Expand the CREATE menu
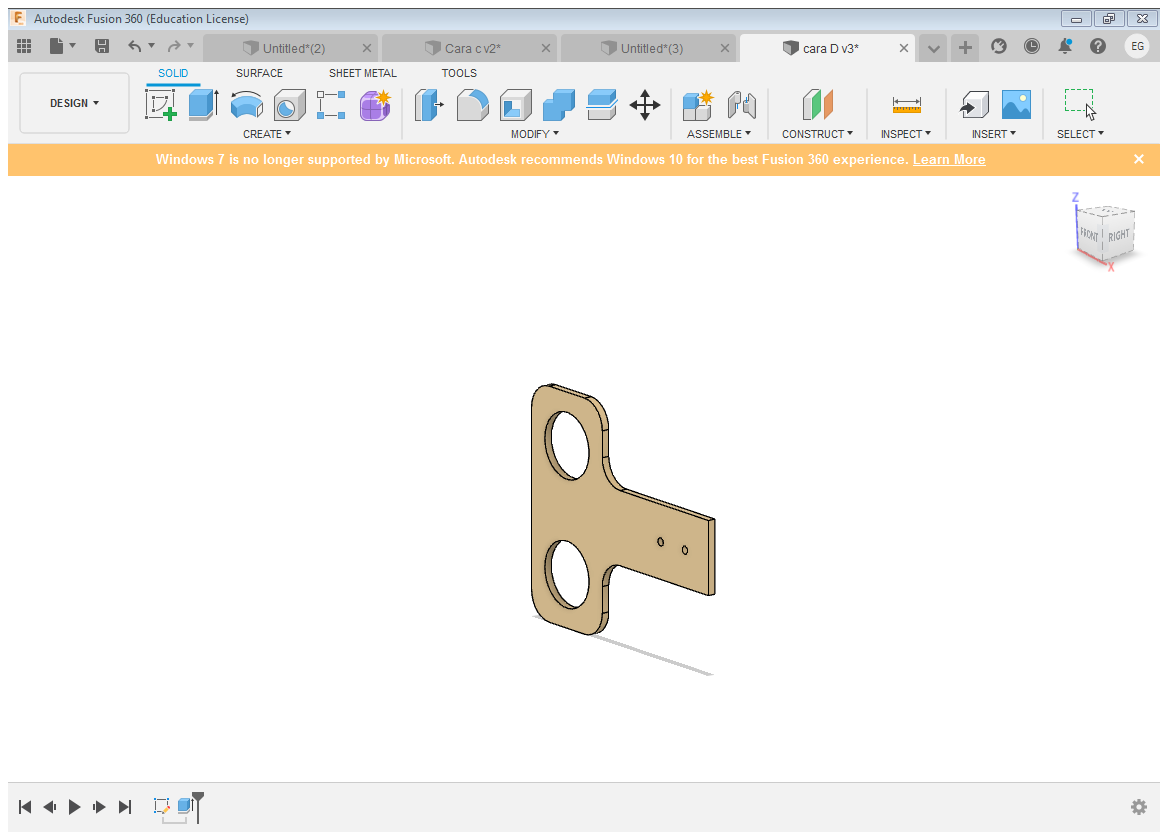This screenshot has width=1168, height=840. tap(267, 134)
